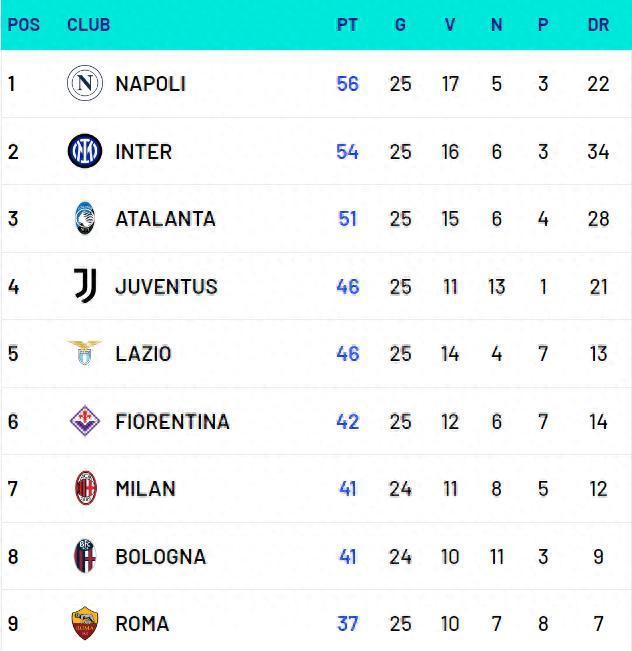The image size is (632, 651).
Task: Click the CLUB column header
Action: 88,24
